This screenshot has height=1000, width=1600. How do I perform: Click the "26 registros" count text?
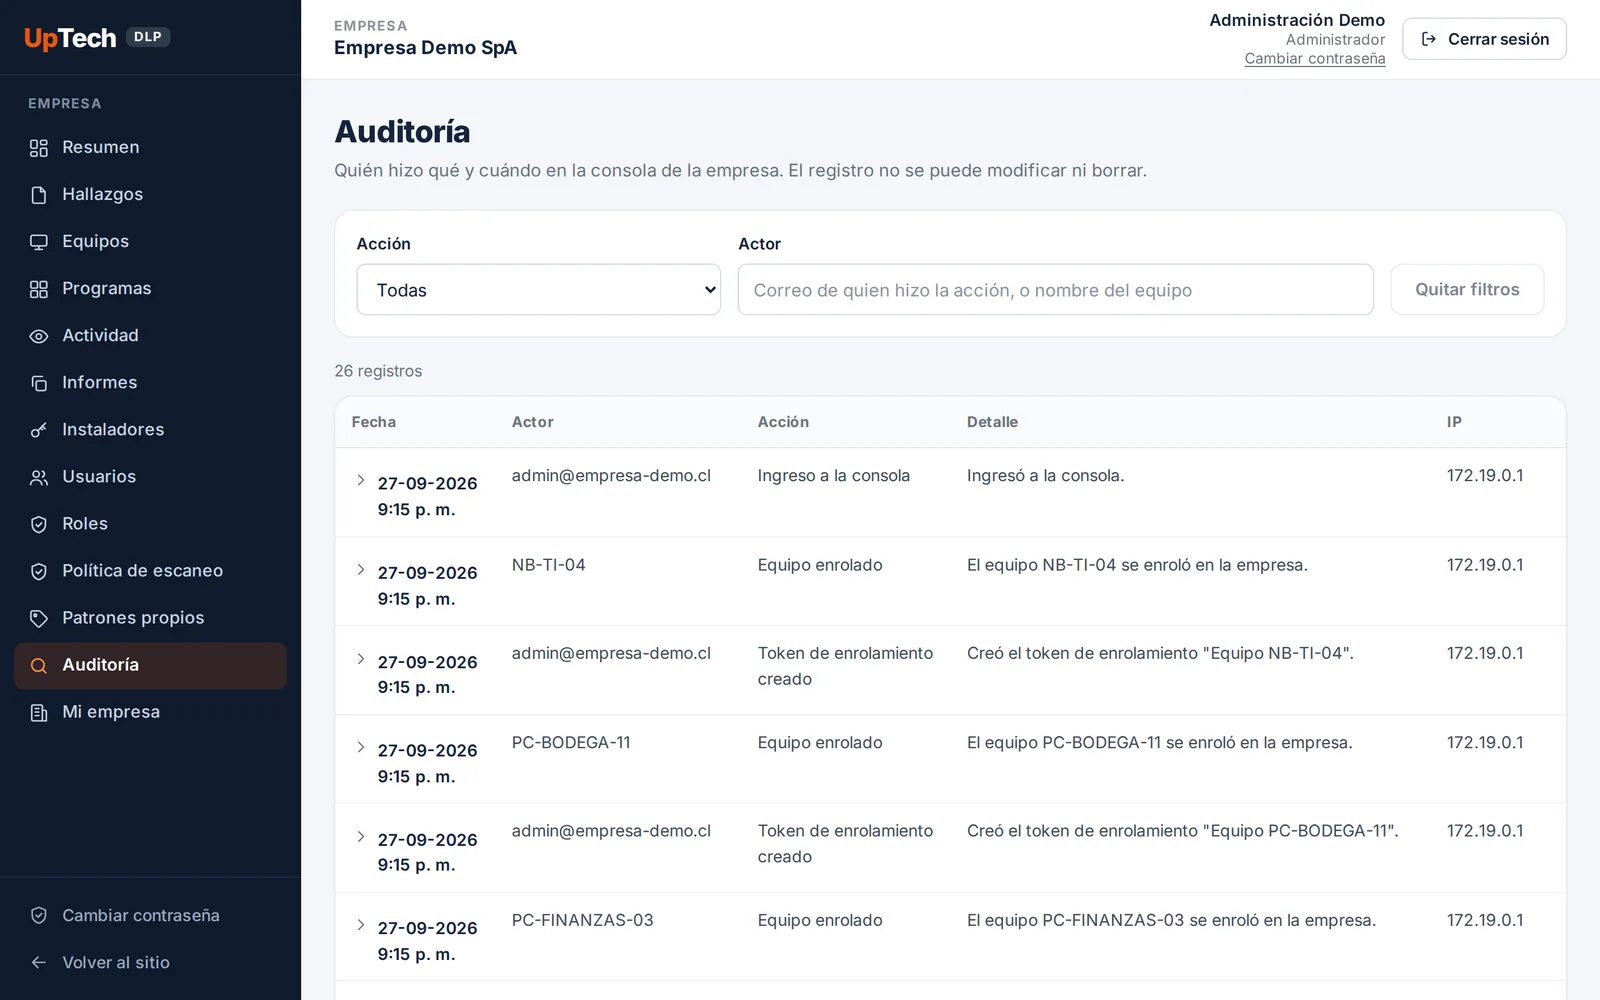point(378,371)
